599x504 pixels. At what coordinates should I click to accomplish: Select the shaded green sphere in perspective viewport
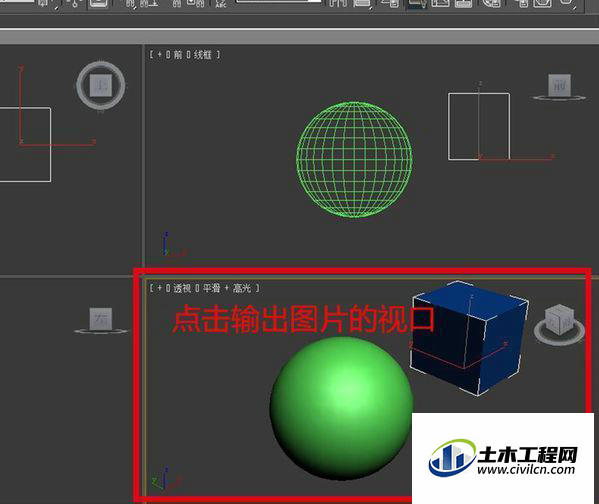tap(342, 408)
